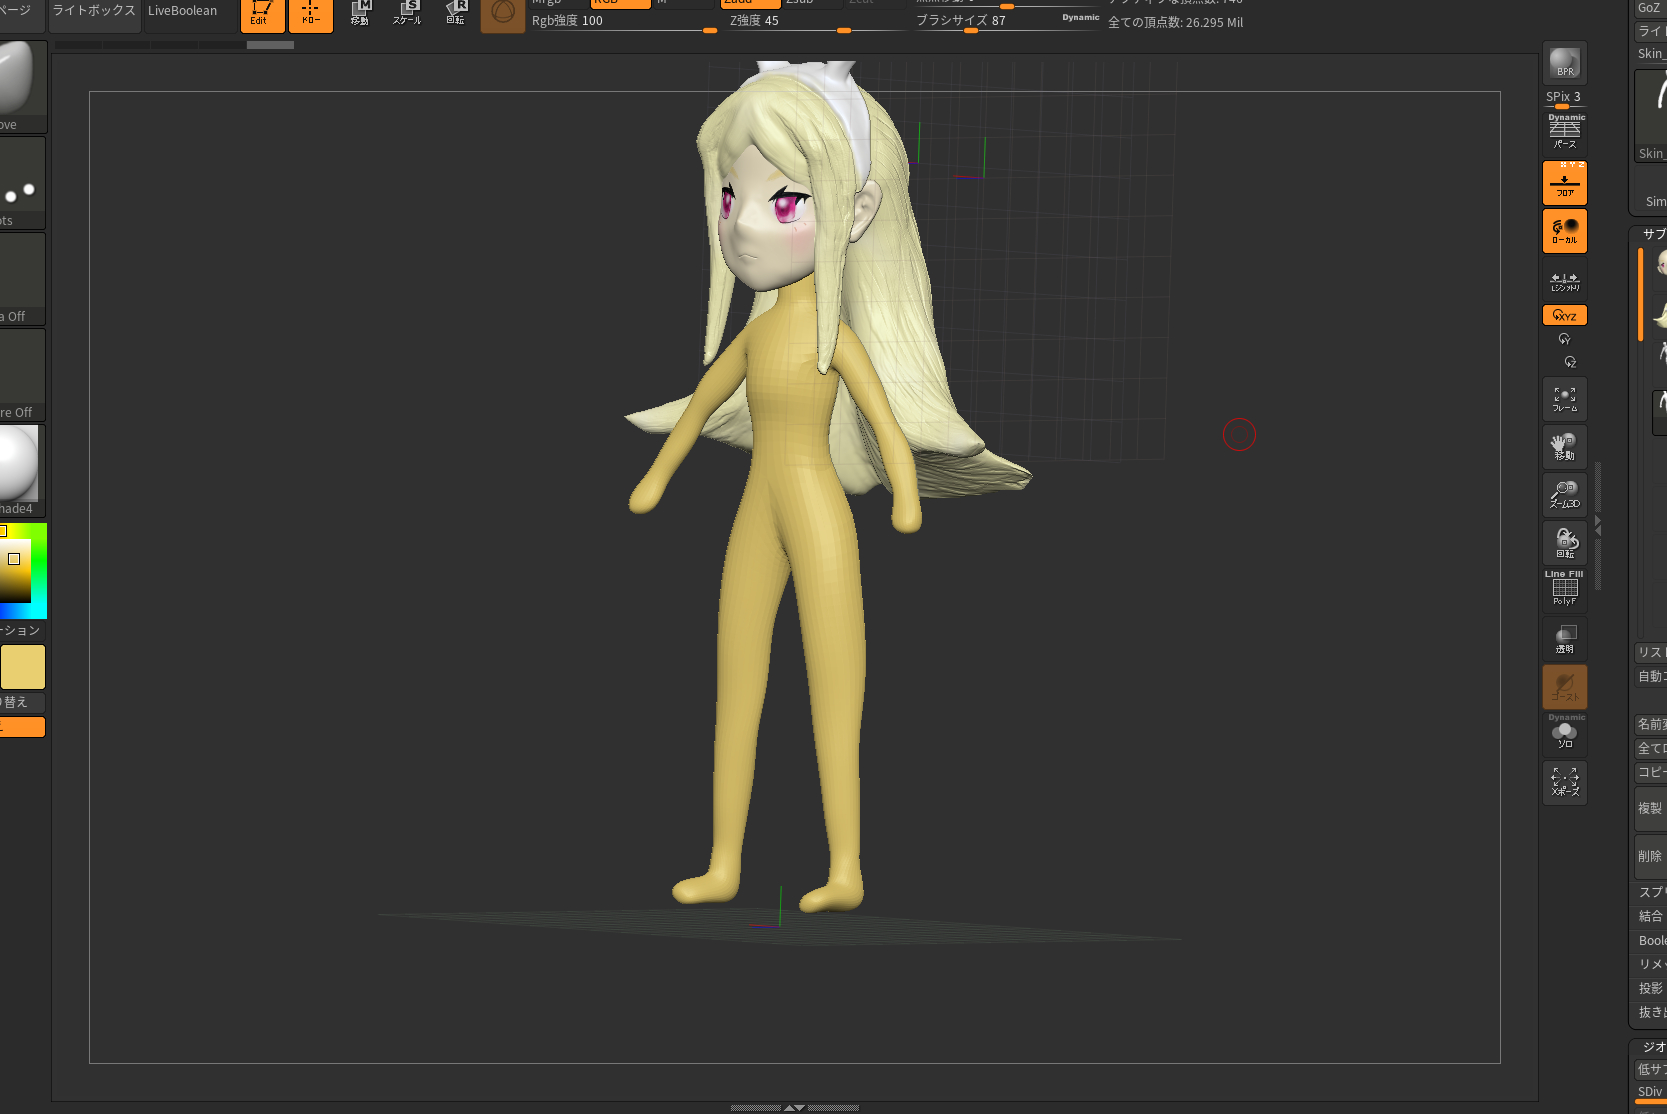Click the document horizontal scrollbar handle
Screen dimensions: 1667x1114
(270, 45)
